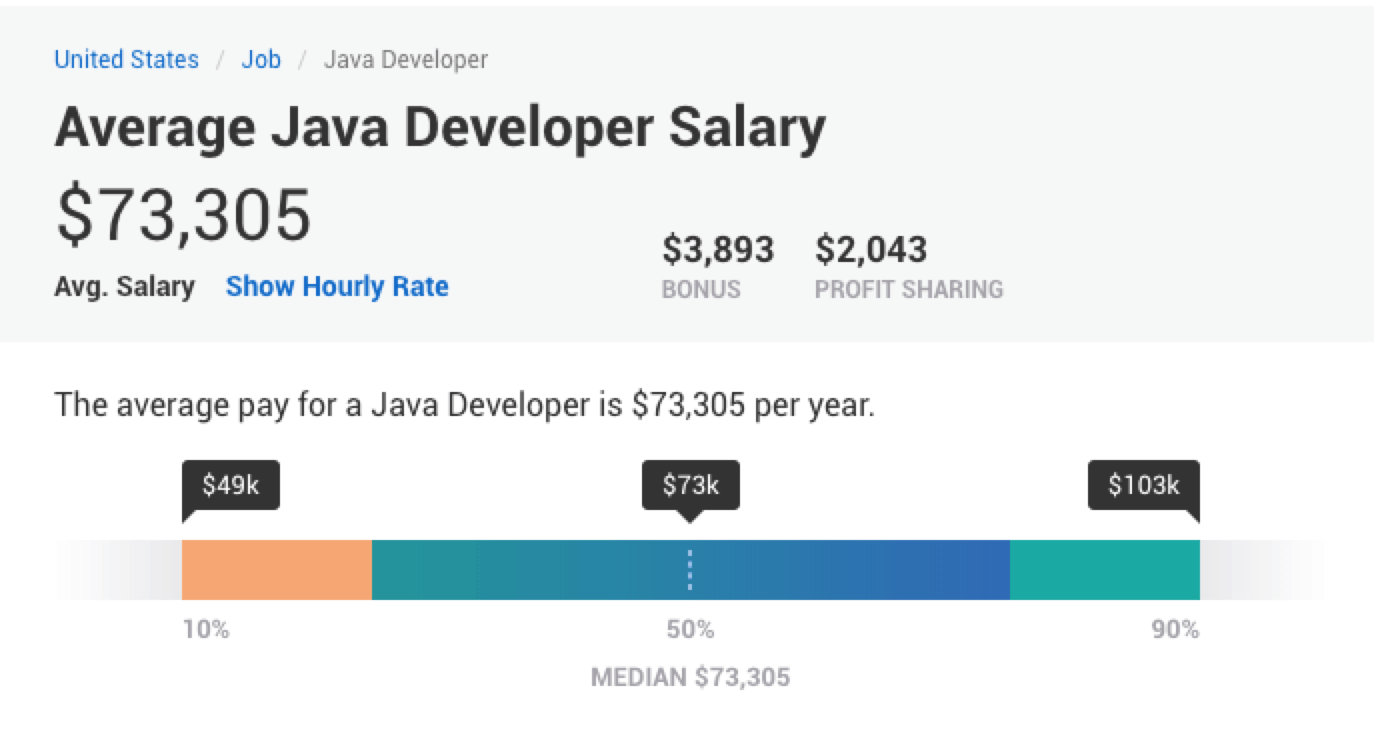Viewport: 1374px width, 744px height.
Task: Click the Average Java Developer Salary heading
Action: 440,126
